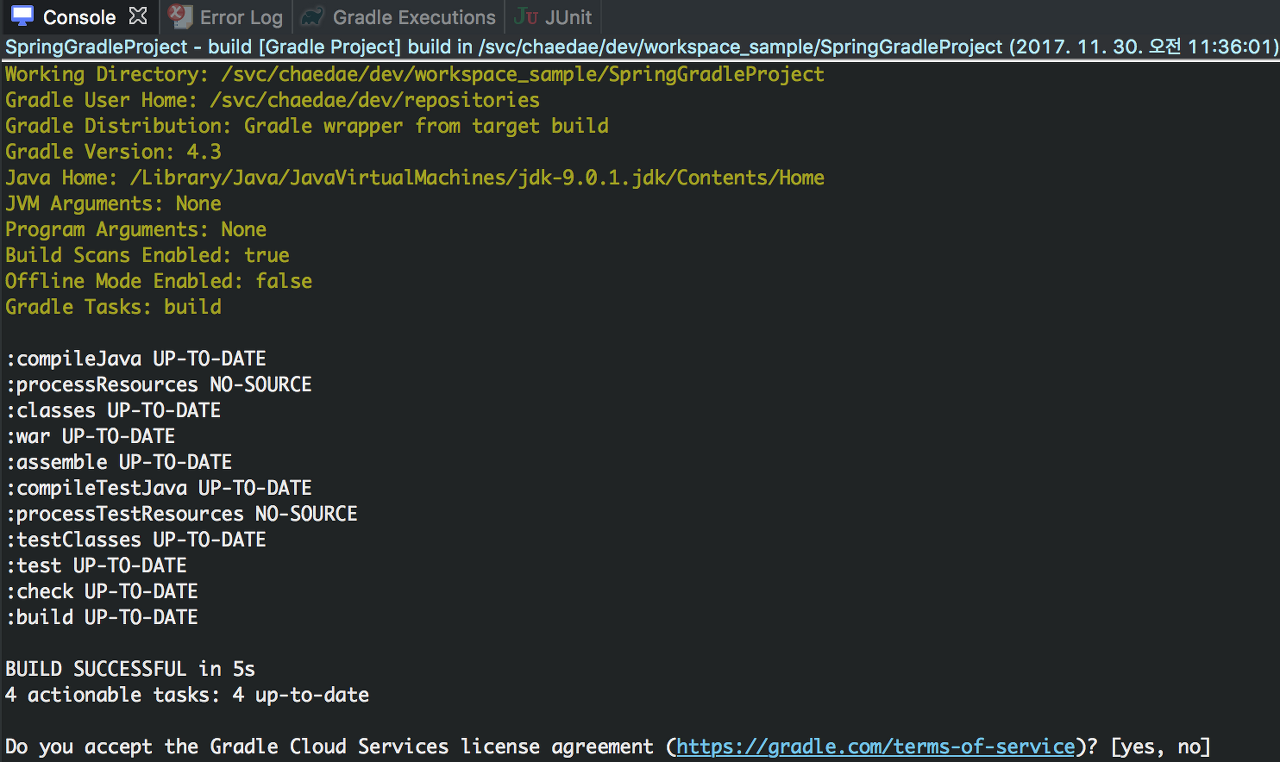Click the Error Log red icon

180,16
